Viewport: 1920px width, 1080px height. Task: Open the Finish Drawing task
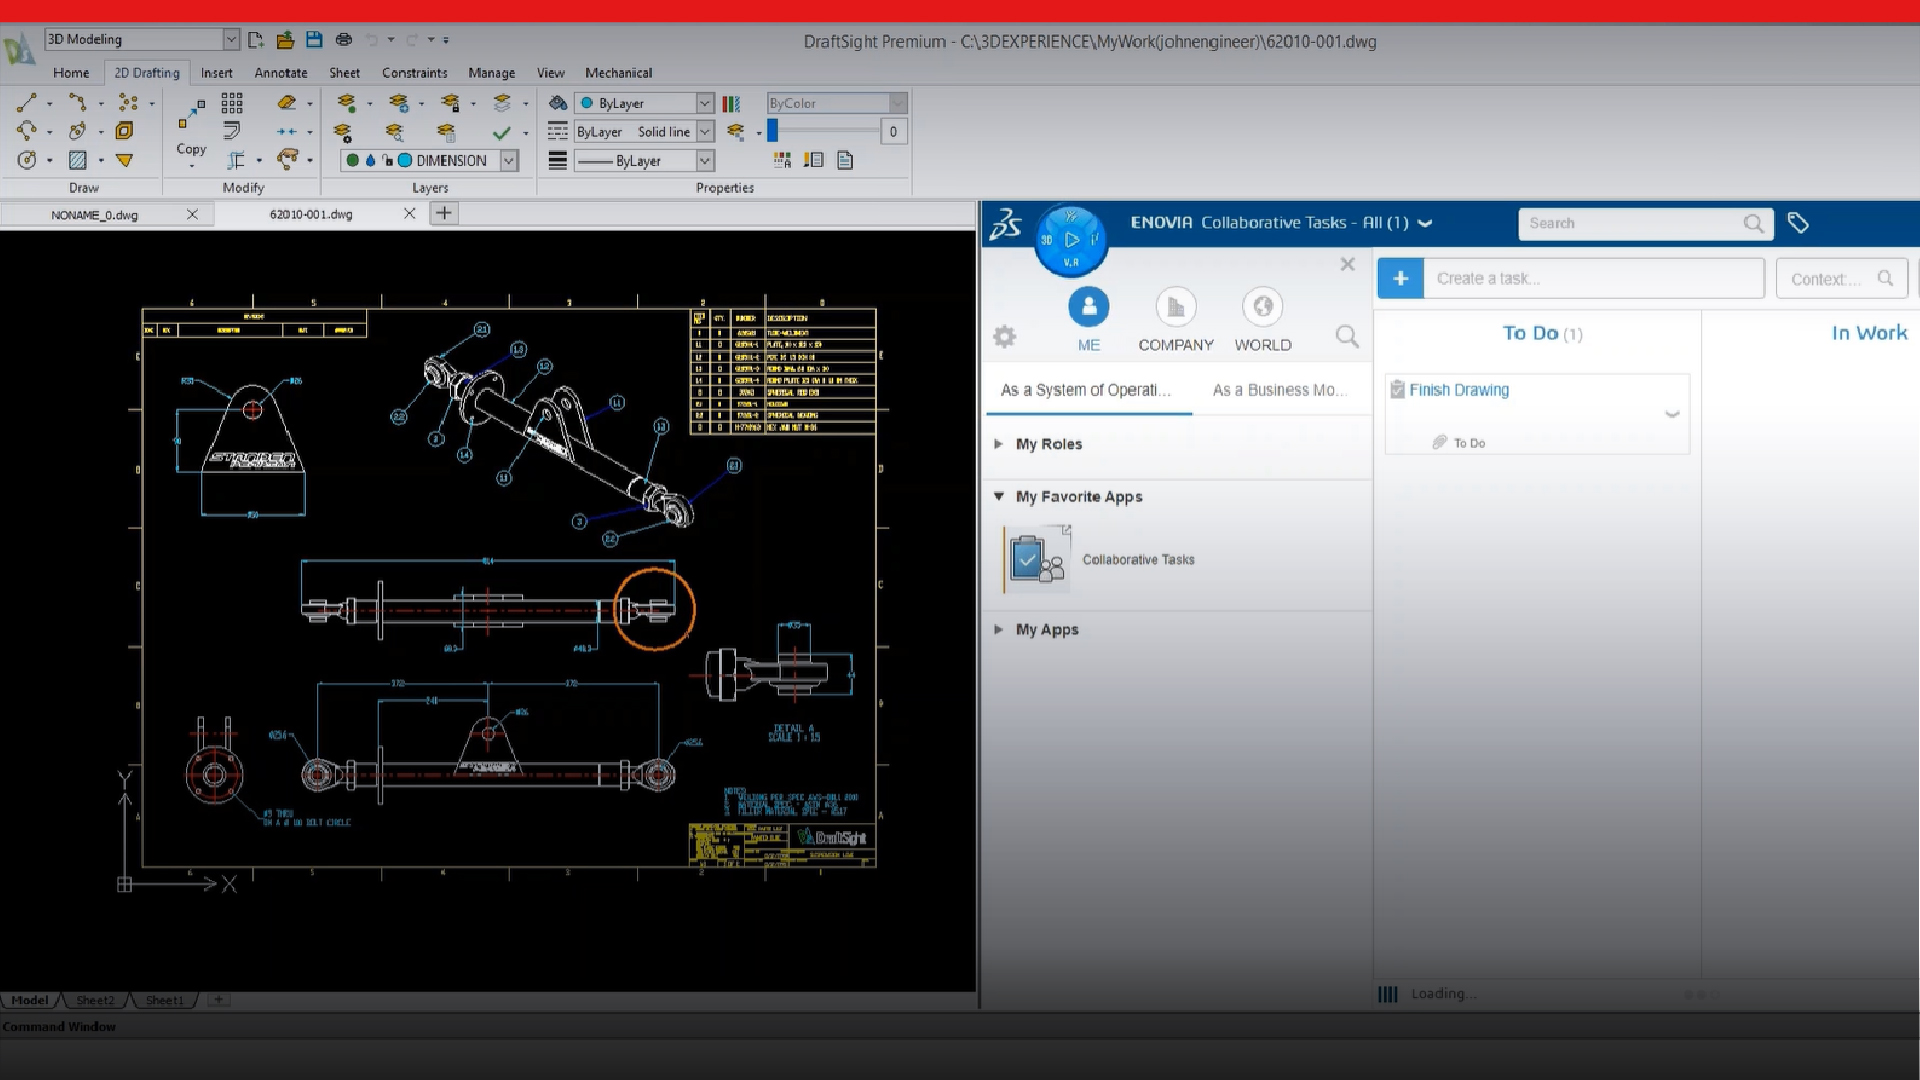click(x=1458, y=390)
